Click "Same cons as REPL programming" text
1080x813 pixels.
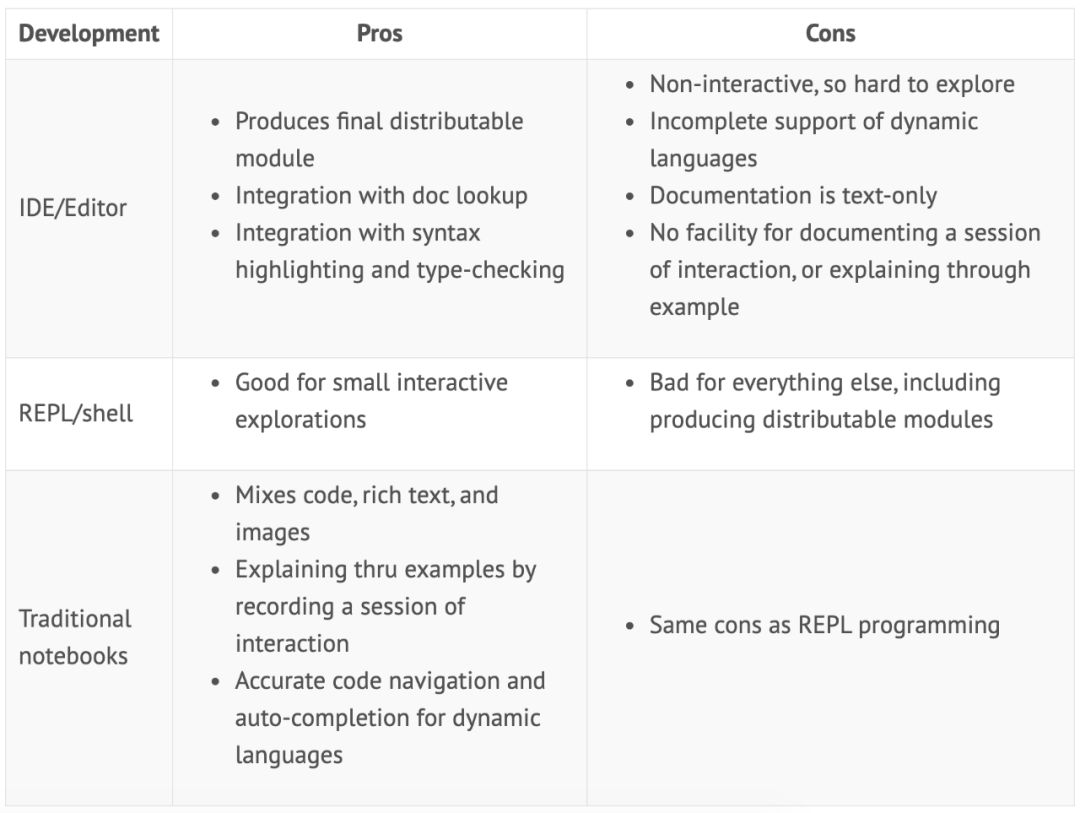click(824, 626)
